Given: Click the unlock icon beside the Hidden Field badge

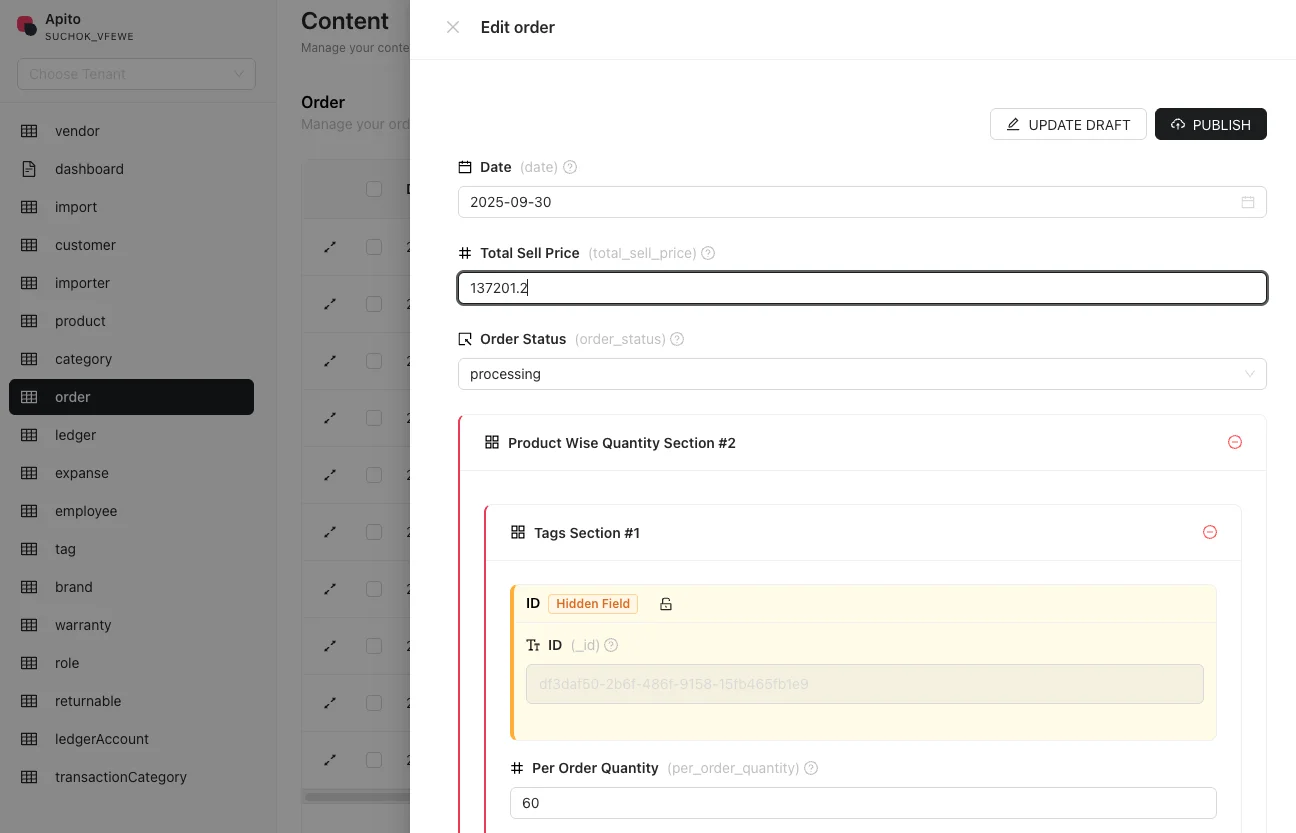Looking at the screenshot, I should click(x=666, y=603).
